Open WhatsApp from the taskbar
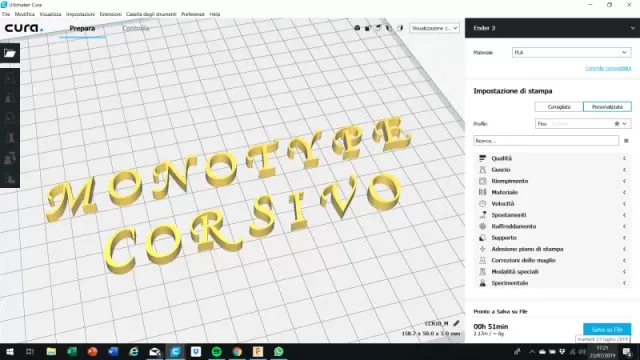640x360 pixels. [x=278, y=351]
